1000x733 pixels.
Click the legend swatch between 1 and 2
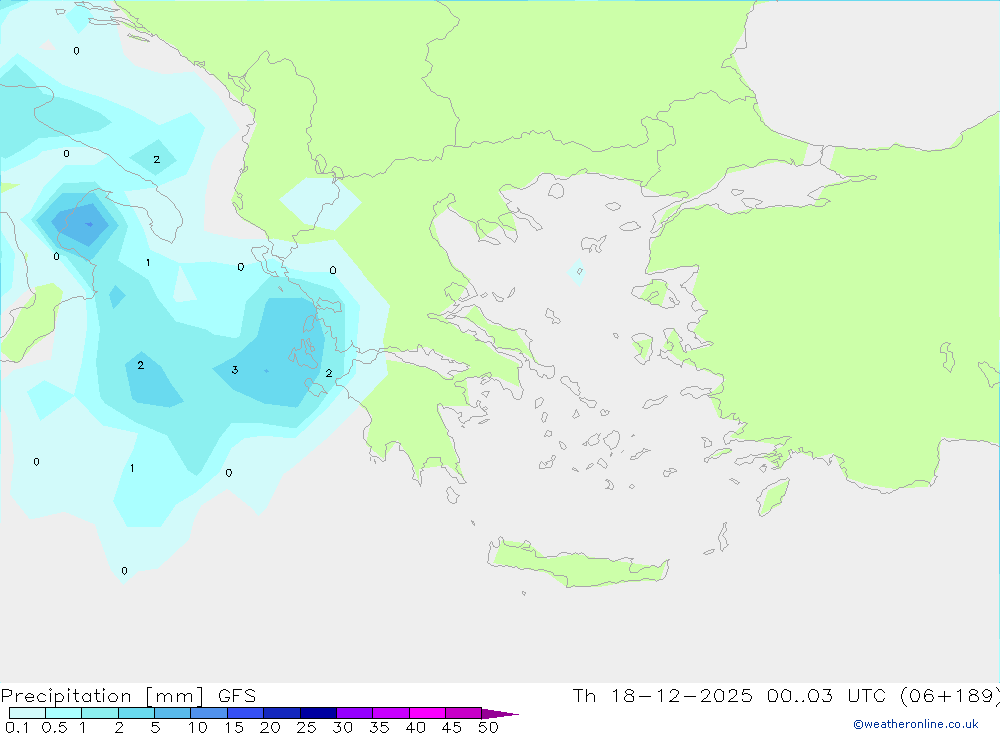click(x=100, y=713)
